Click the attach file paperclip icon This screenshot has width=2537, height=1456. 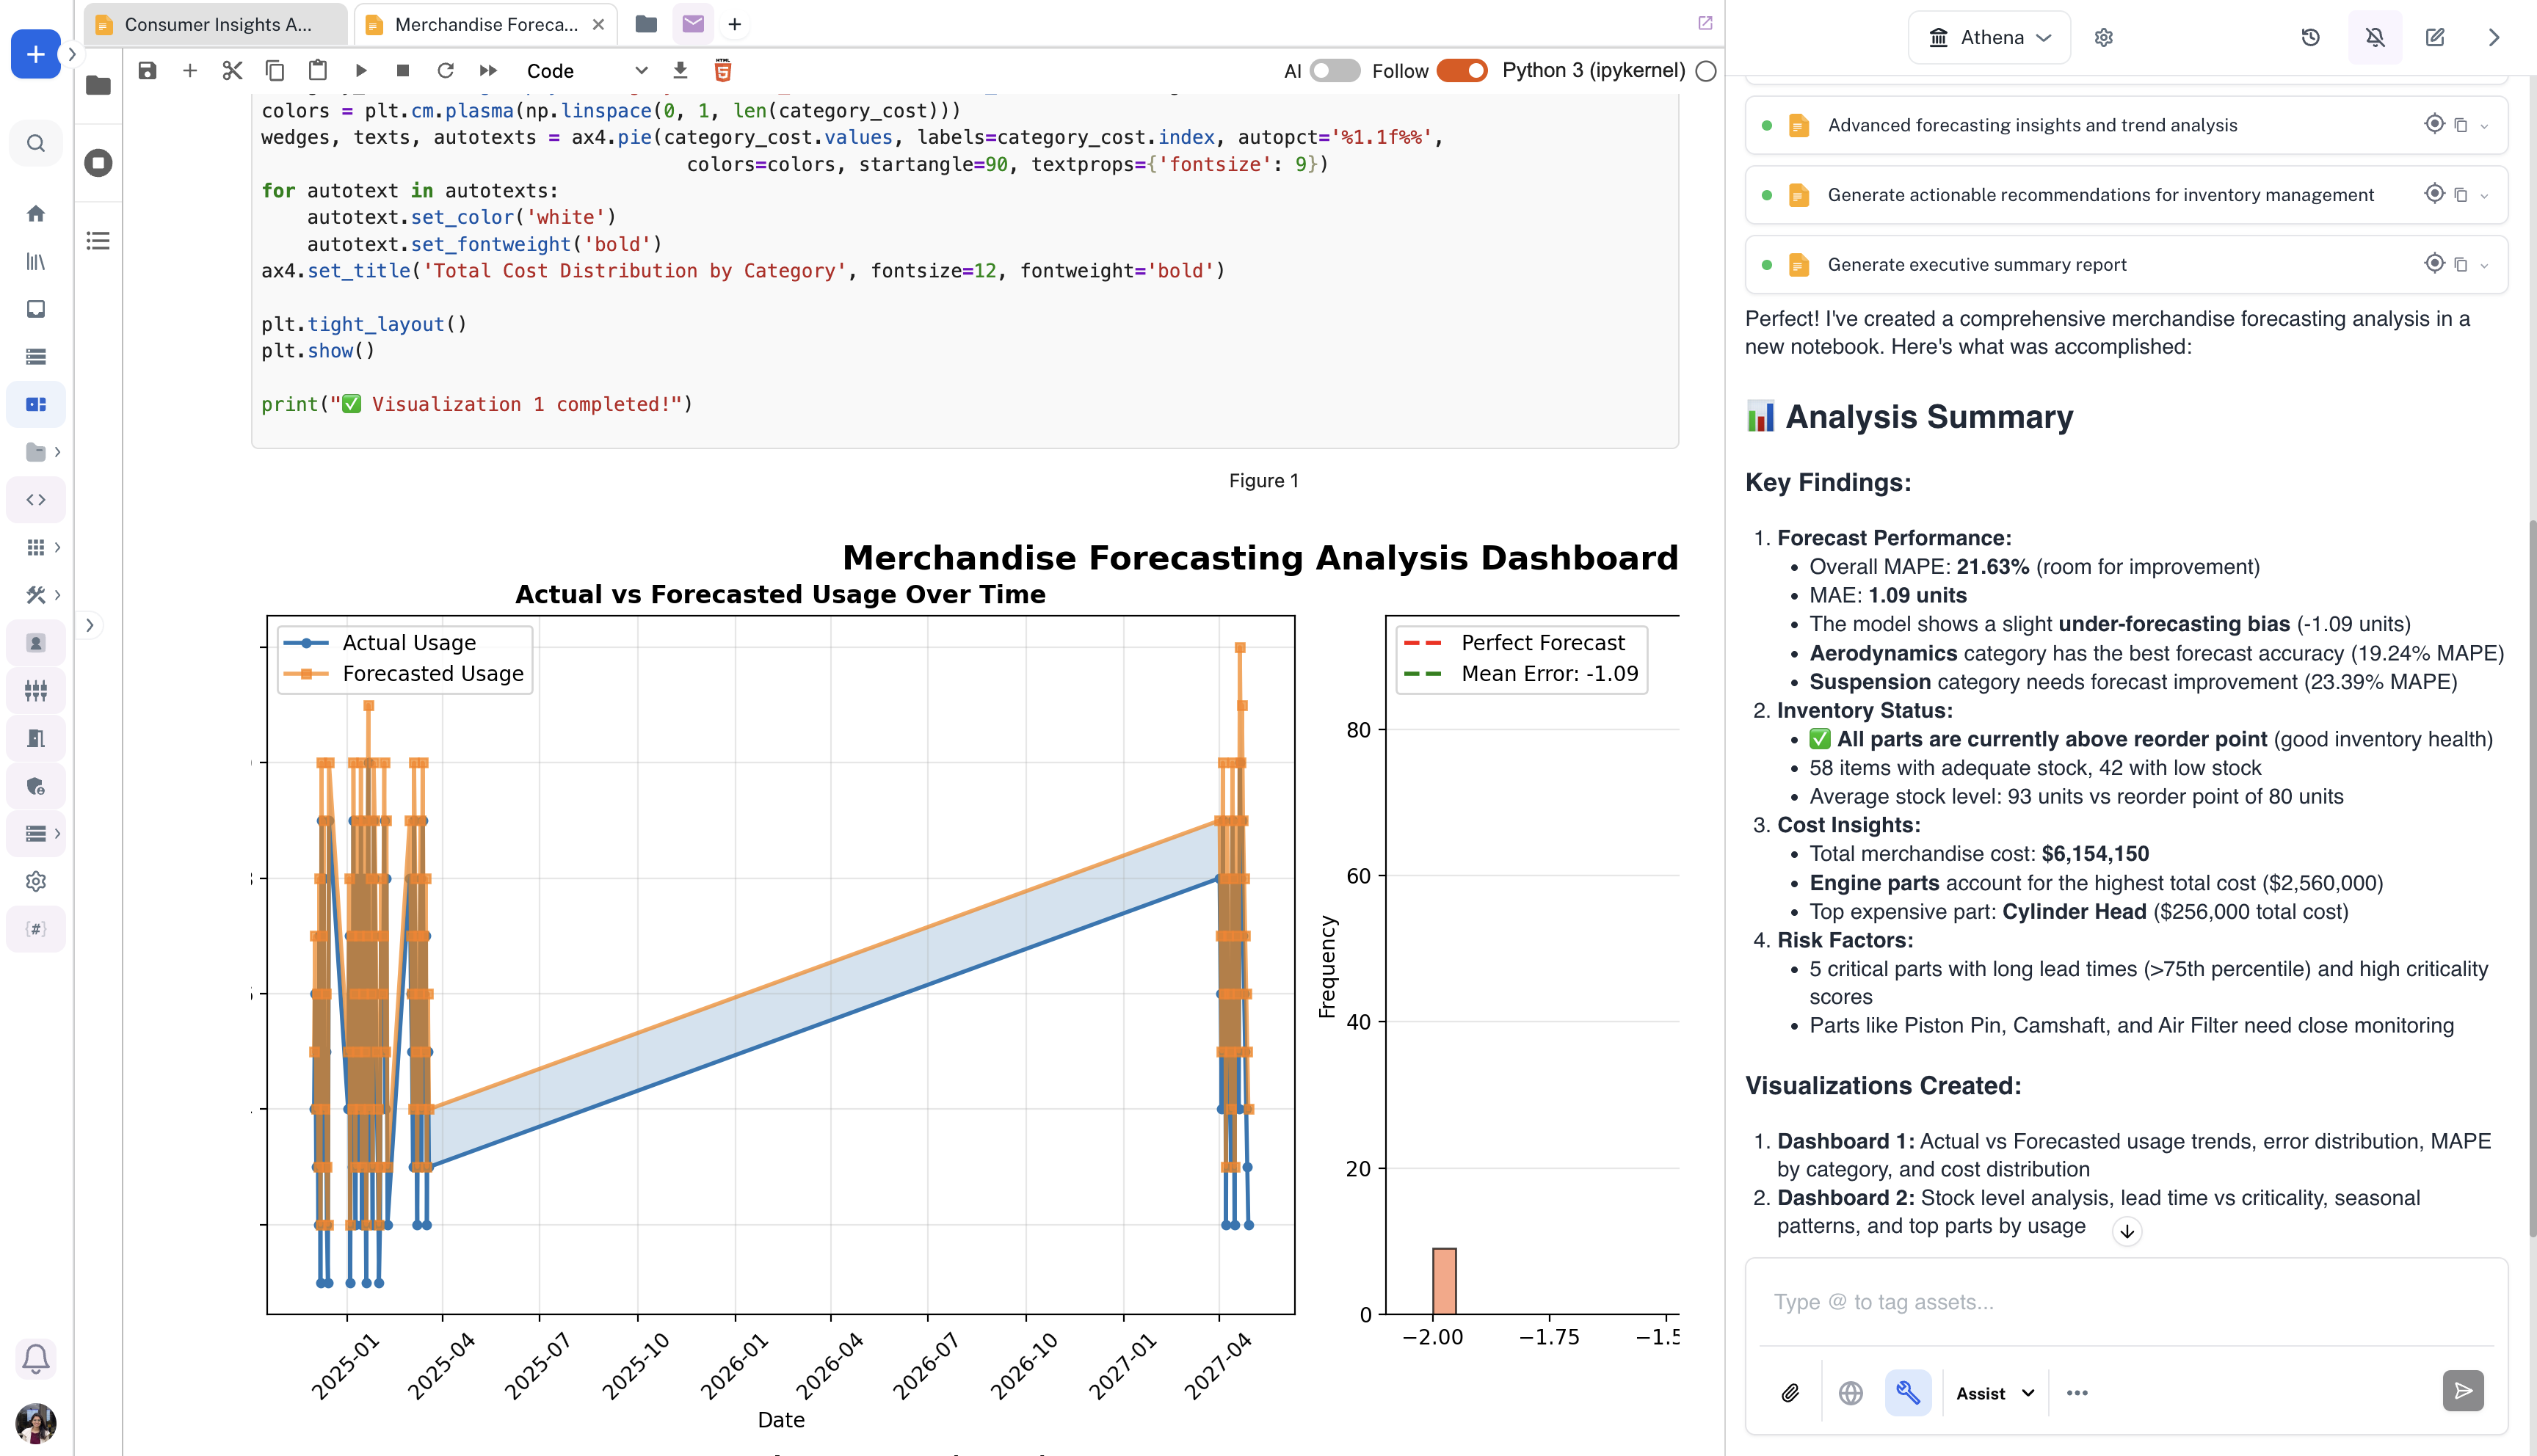pyautogui.click(x=1790, y=1392)
